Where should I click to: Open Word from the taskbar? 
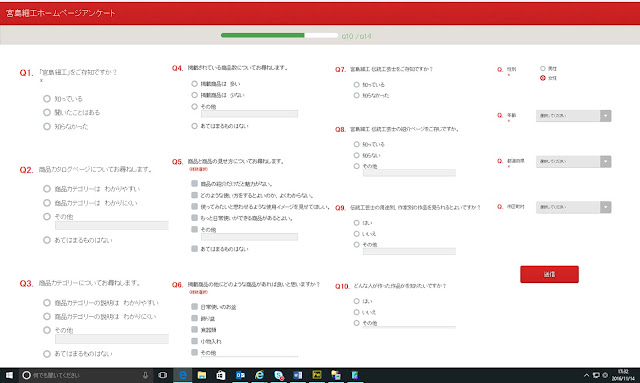pyautogui.click(x=298, y=375)
